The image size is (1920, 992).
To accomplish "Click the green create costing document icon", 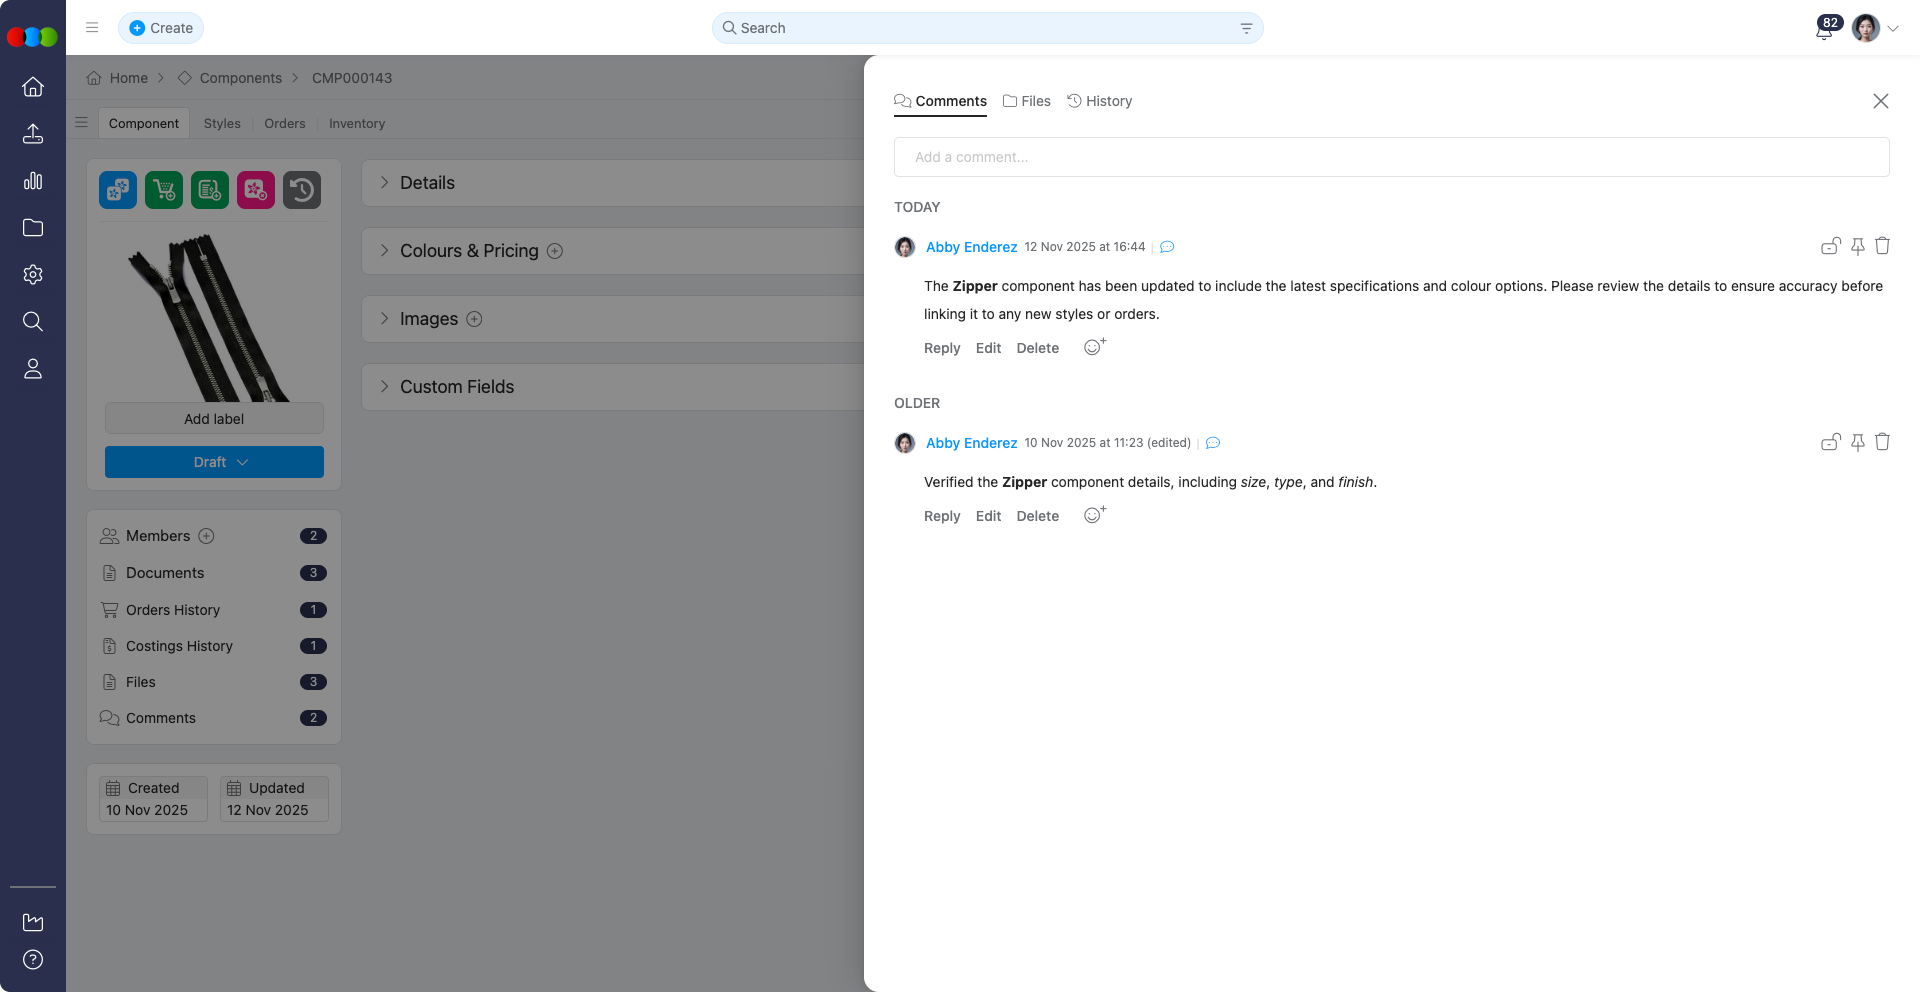I will click(x=210, y=190).
